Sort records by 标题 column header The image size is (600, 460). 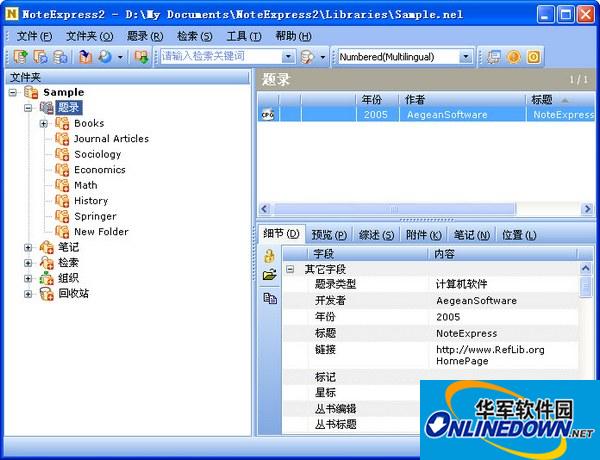pos(560,100)
